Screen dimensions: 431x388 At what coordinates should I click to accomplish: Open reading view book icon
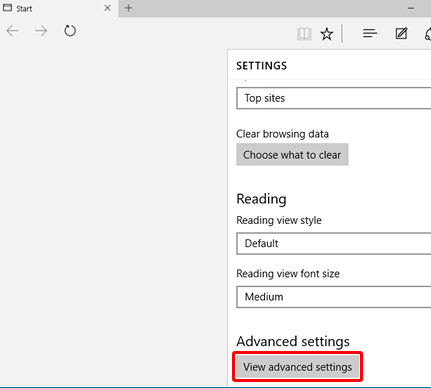(x=304, y=34)
